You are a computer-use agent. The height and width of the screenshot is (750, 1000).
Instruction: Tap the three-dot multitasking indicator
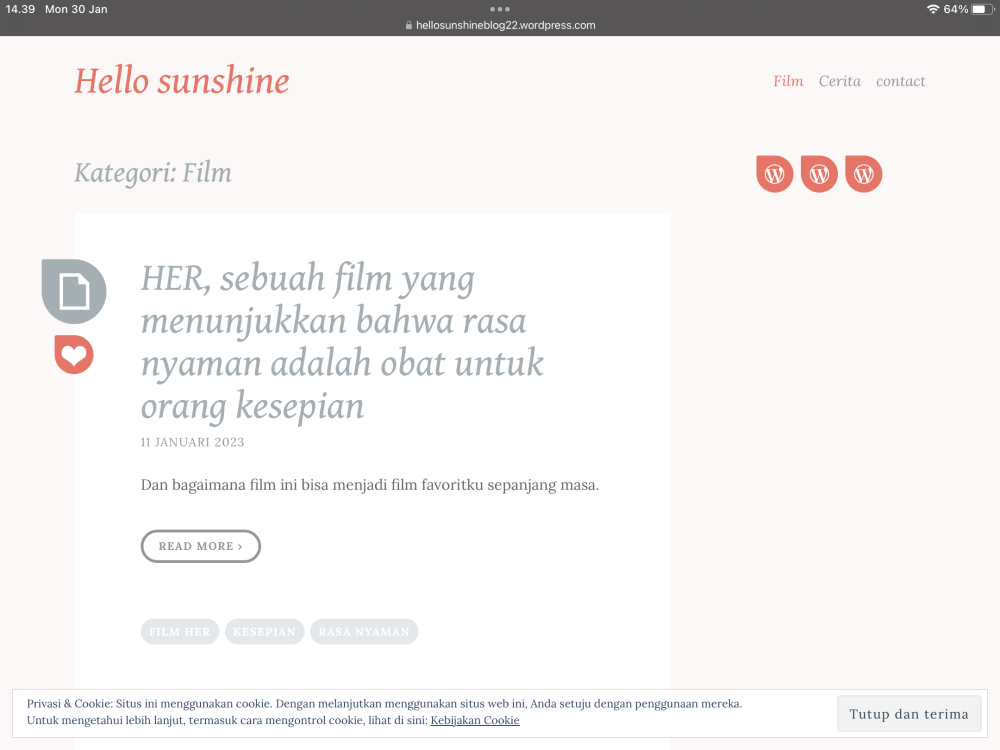(x=500, y=9)
